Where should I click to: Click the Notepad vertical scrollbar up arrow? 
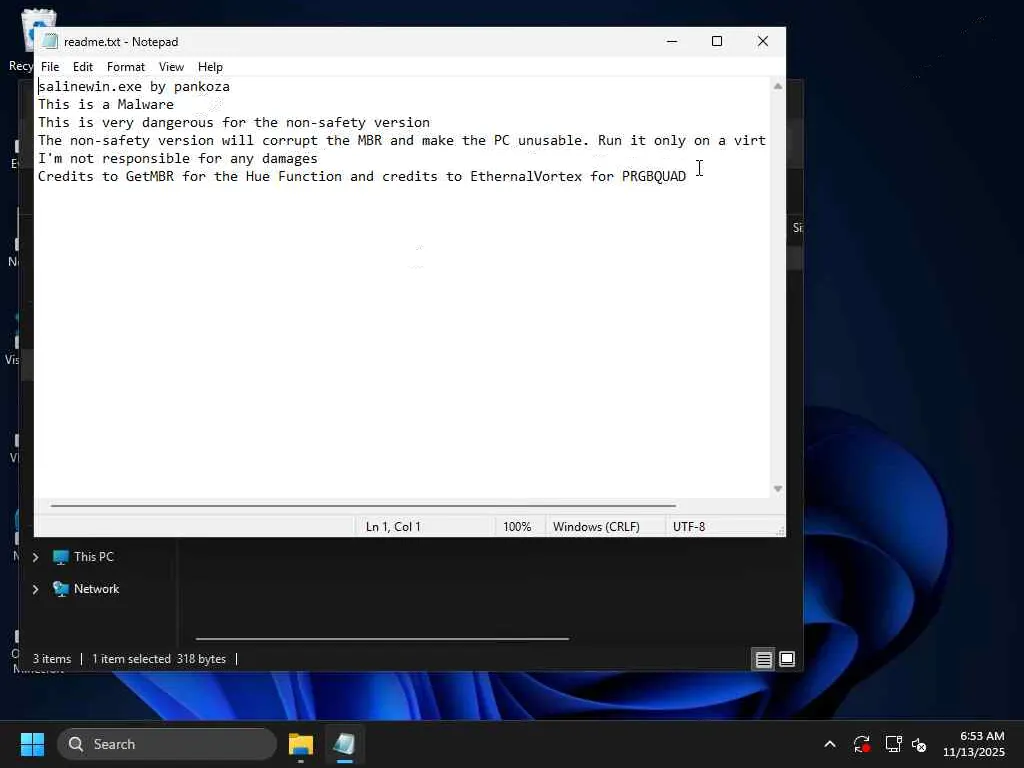click(777, 86)
